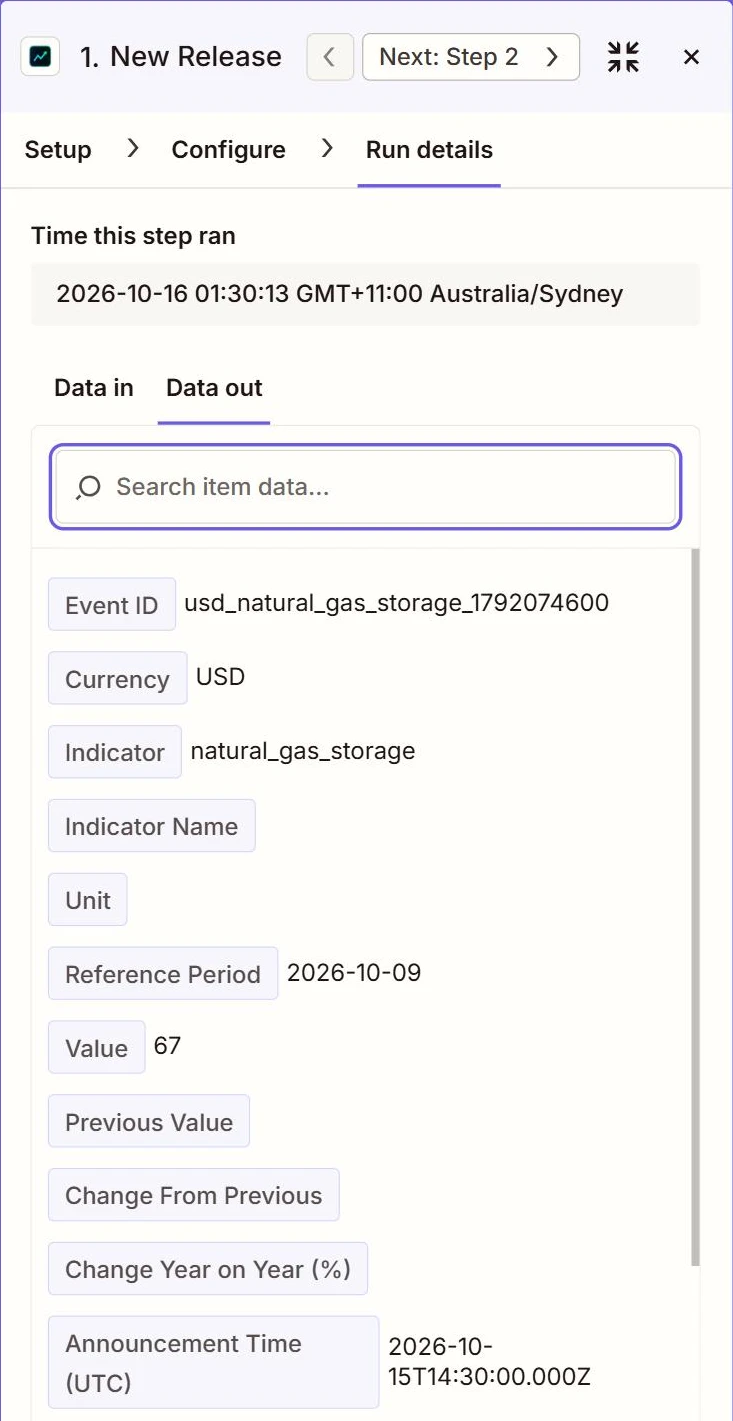Click chevron between Setup and Configure

tap(133, 149)
